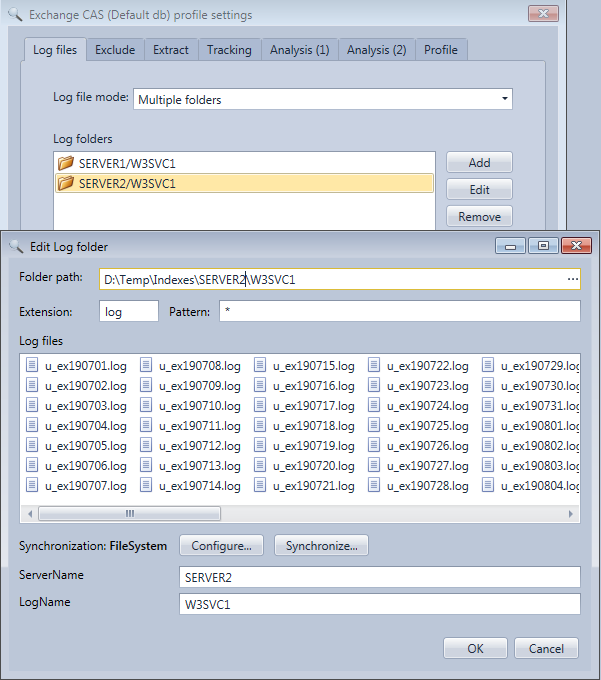601x680 pixels.
Task: Click file icon of u_ex190729.log
Action: tap(488, 365)
